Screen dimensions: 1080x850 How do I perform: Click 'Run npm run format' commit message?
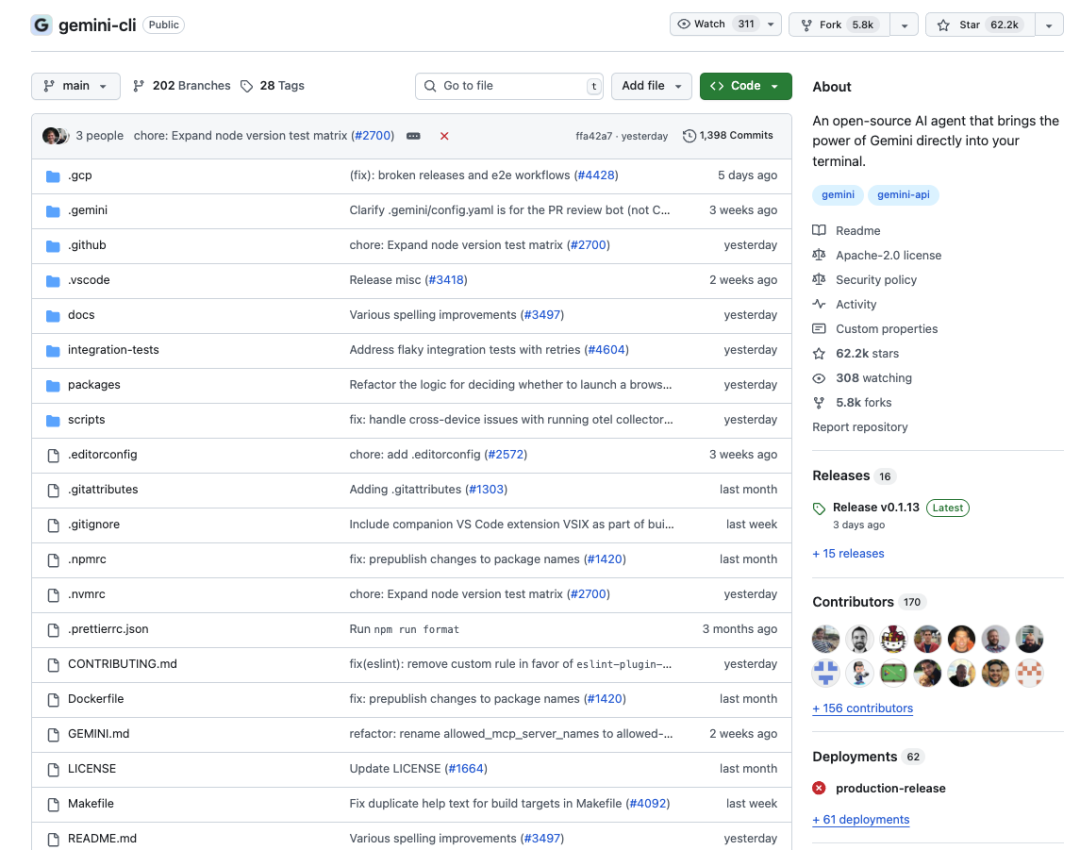pos(404,629)
